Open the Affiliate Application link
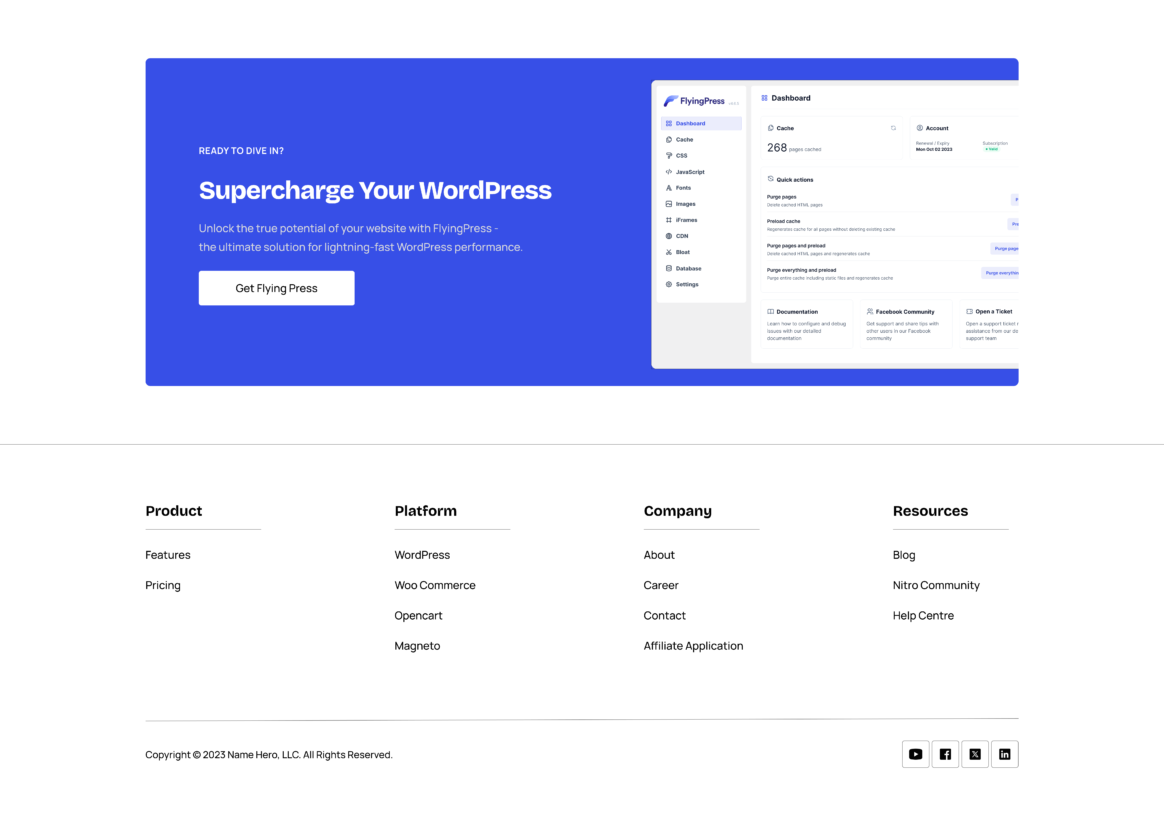Screen dimensions: 1164x826 tap(693, 646)
